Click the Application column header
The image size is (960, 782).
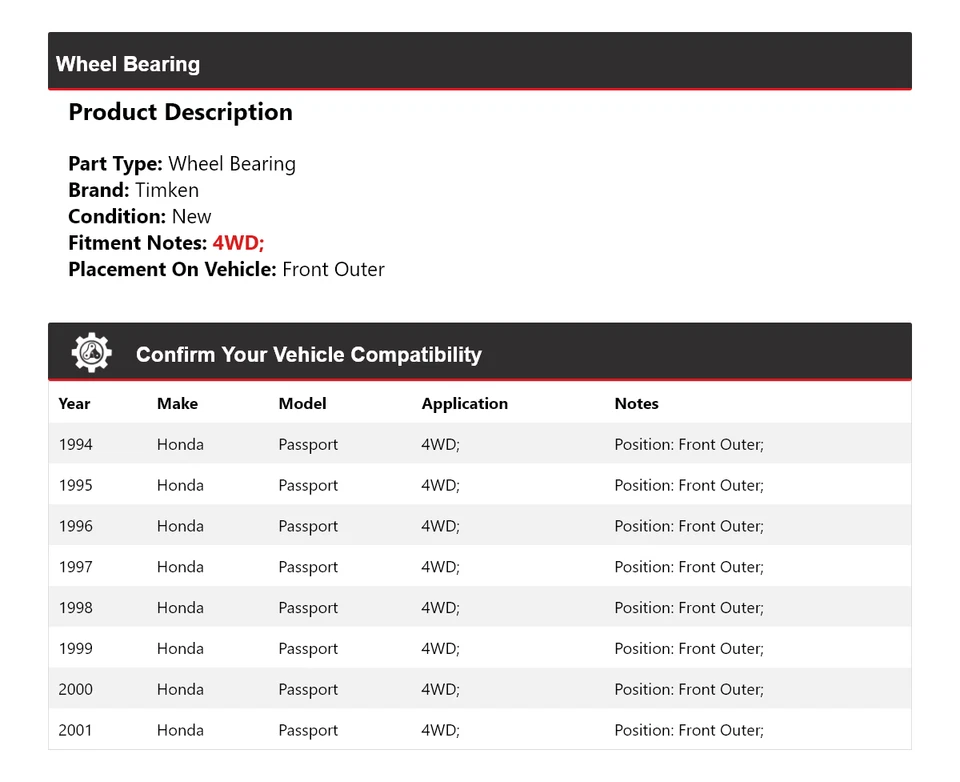click(464, 404)
